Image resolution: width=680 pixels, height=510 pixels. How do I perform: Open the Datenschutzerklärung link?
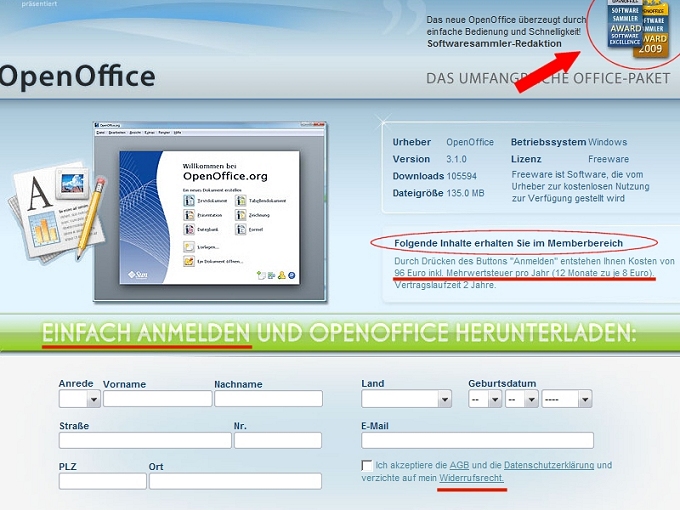[x=549, y=465]
